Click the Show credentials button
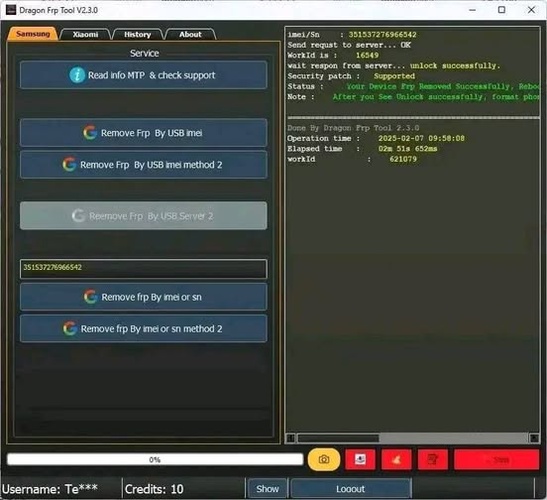The height and width of the screenshot is (500, 547). (267, 488)
